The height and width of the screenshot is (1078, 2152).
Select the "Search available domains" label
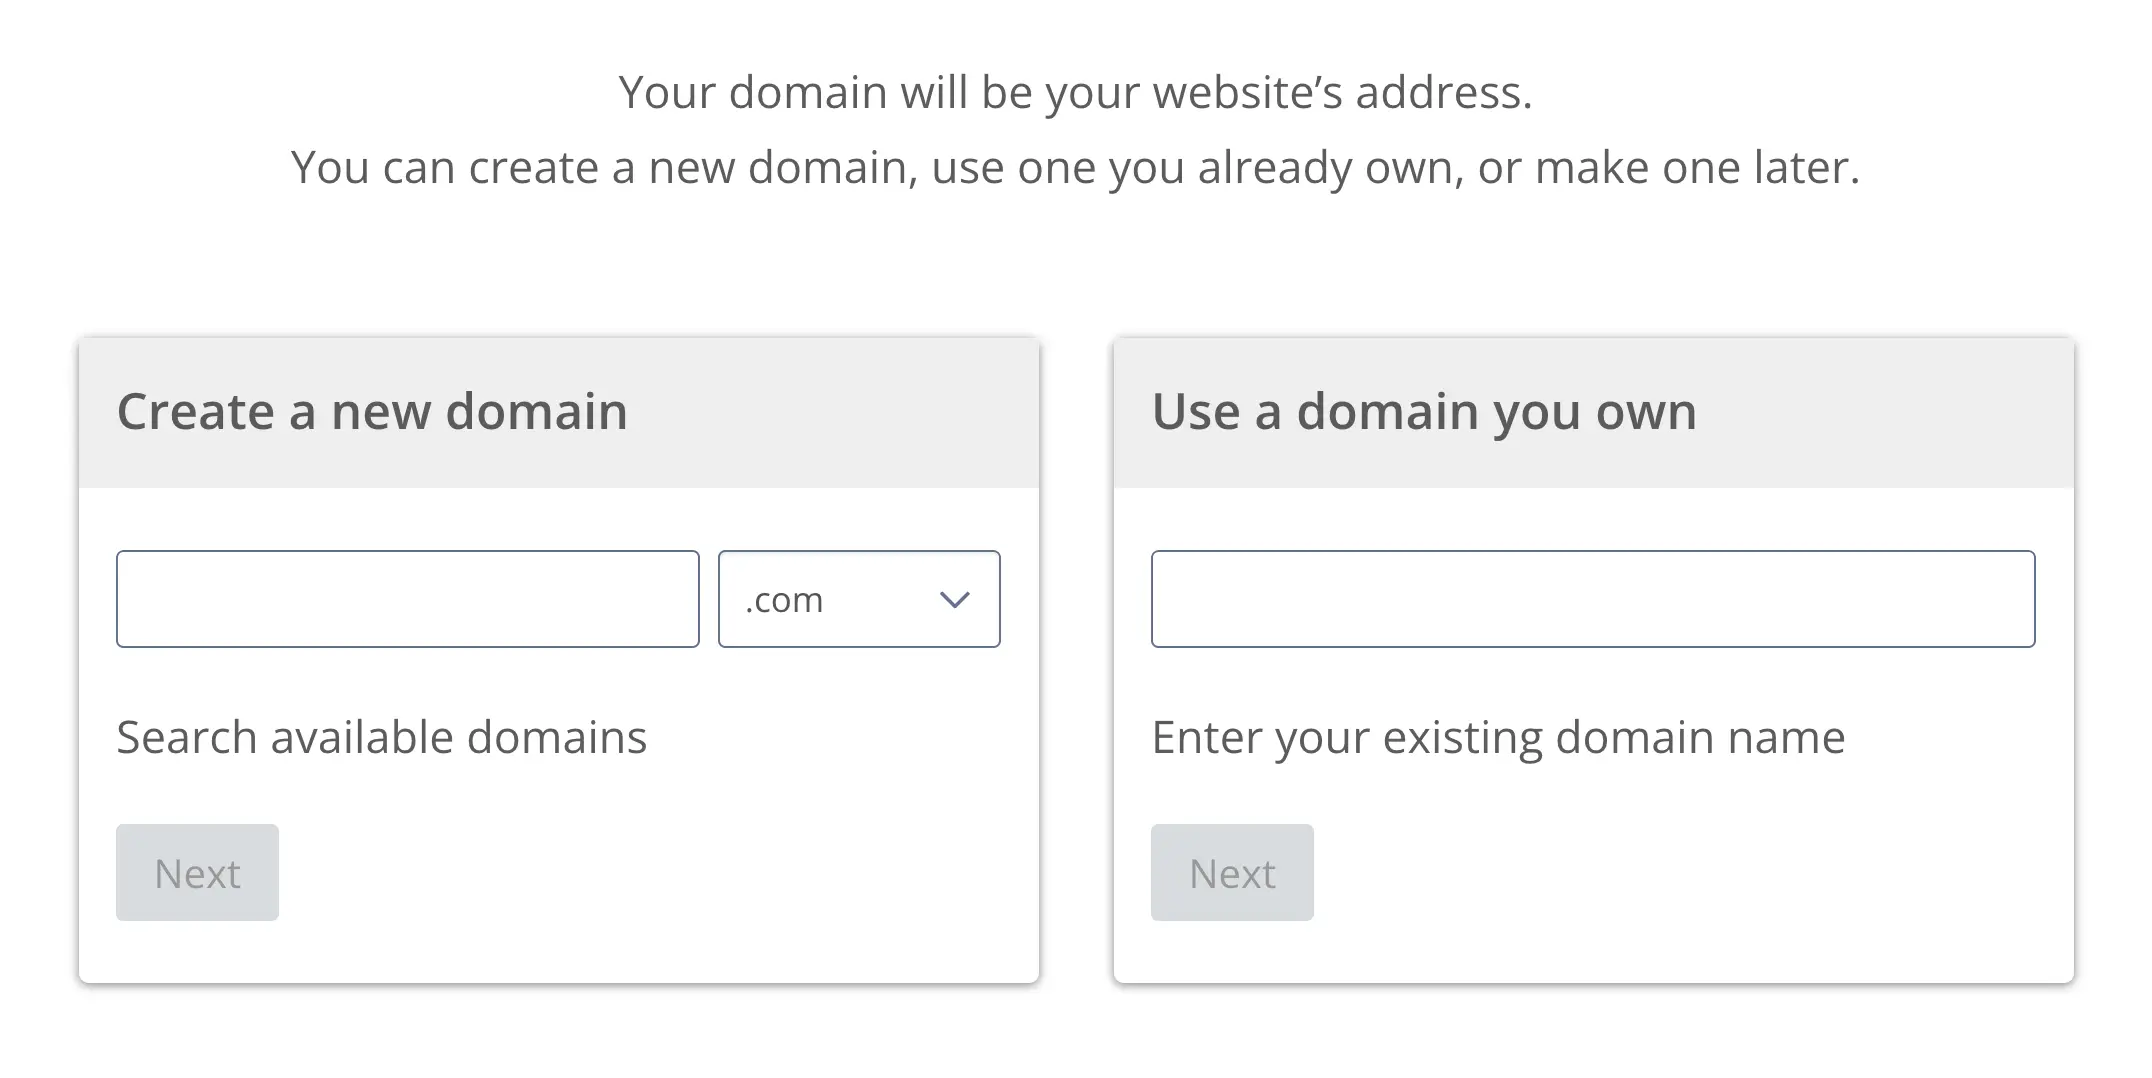(x=382, y=738)
